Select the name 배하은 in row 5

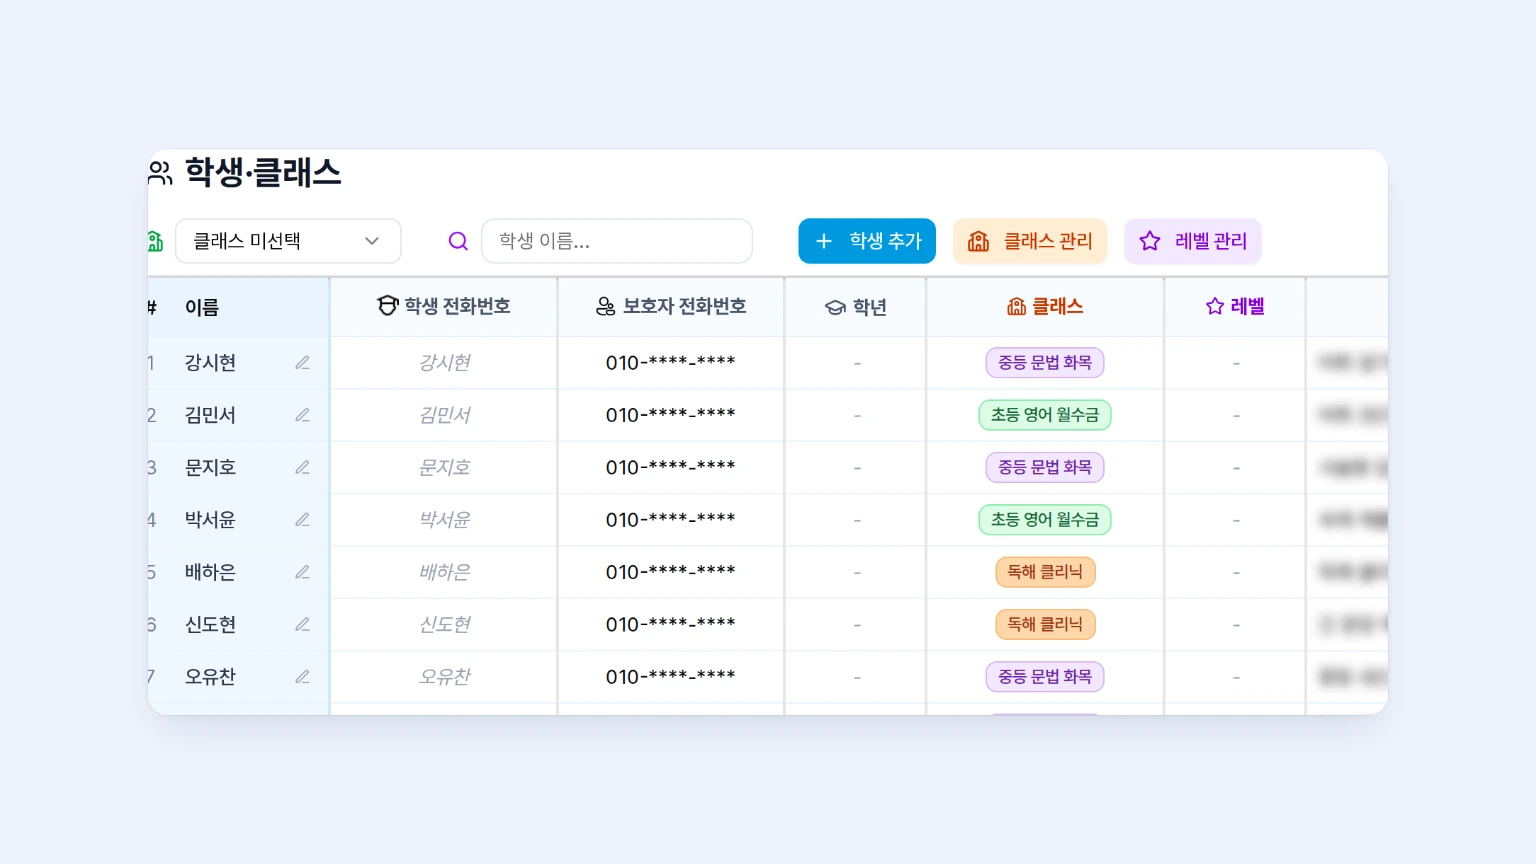[x=210, y=572]
